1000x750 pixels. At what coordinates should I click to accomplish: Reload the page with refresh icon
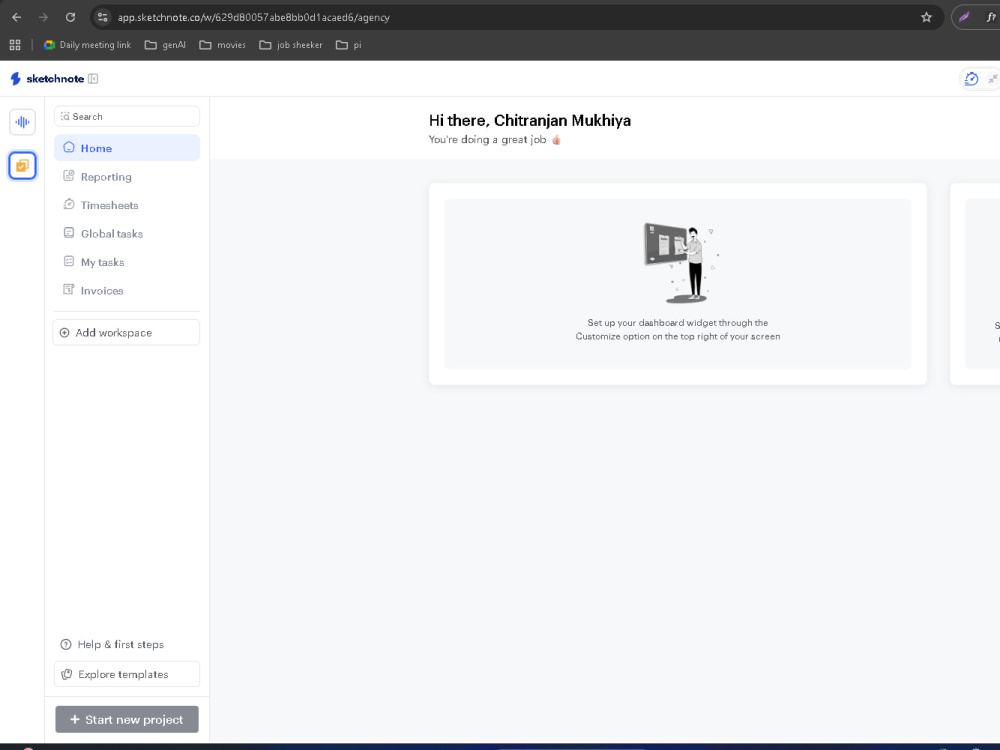tap(70, 17)
